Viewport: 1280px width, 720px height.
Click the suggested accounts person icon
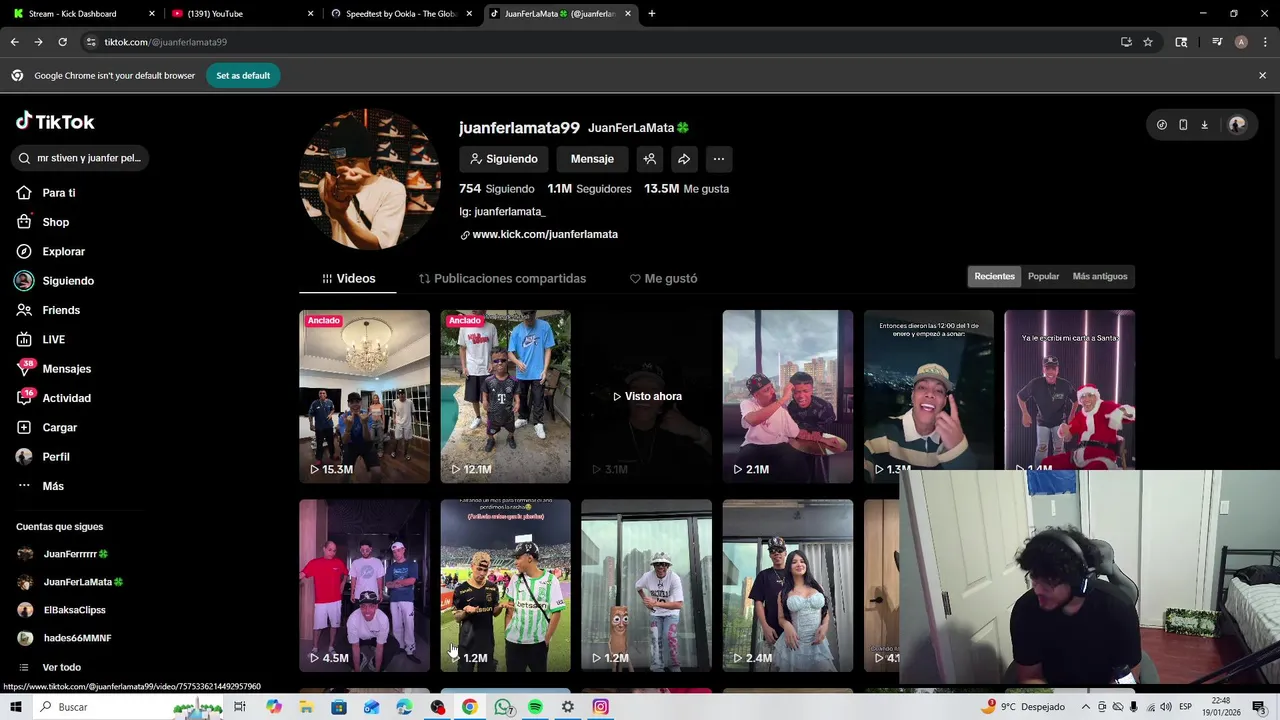650,159
